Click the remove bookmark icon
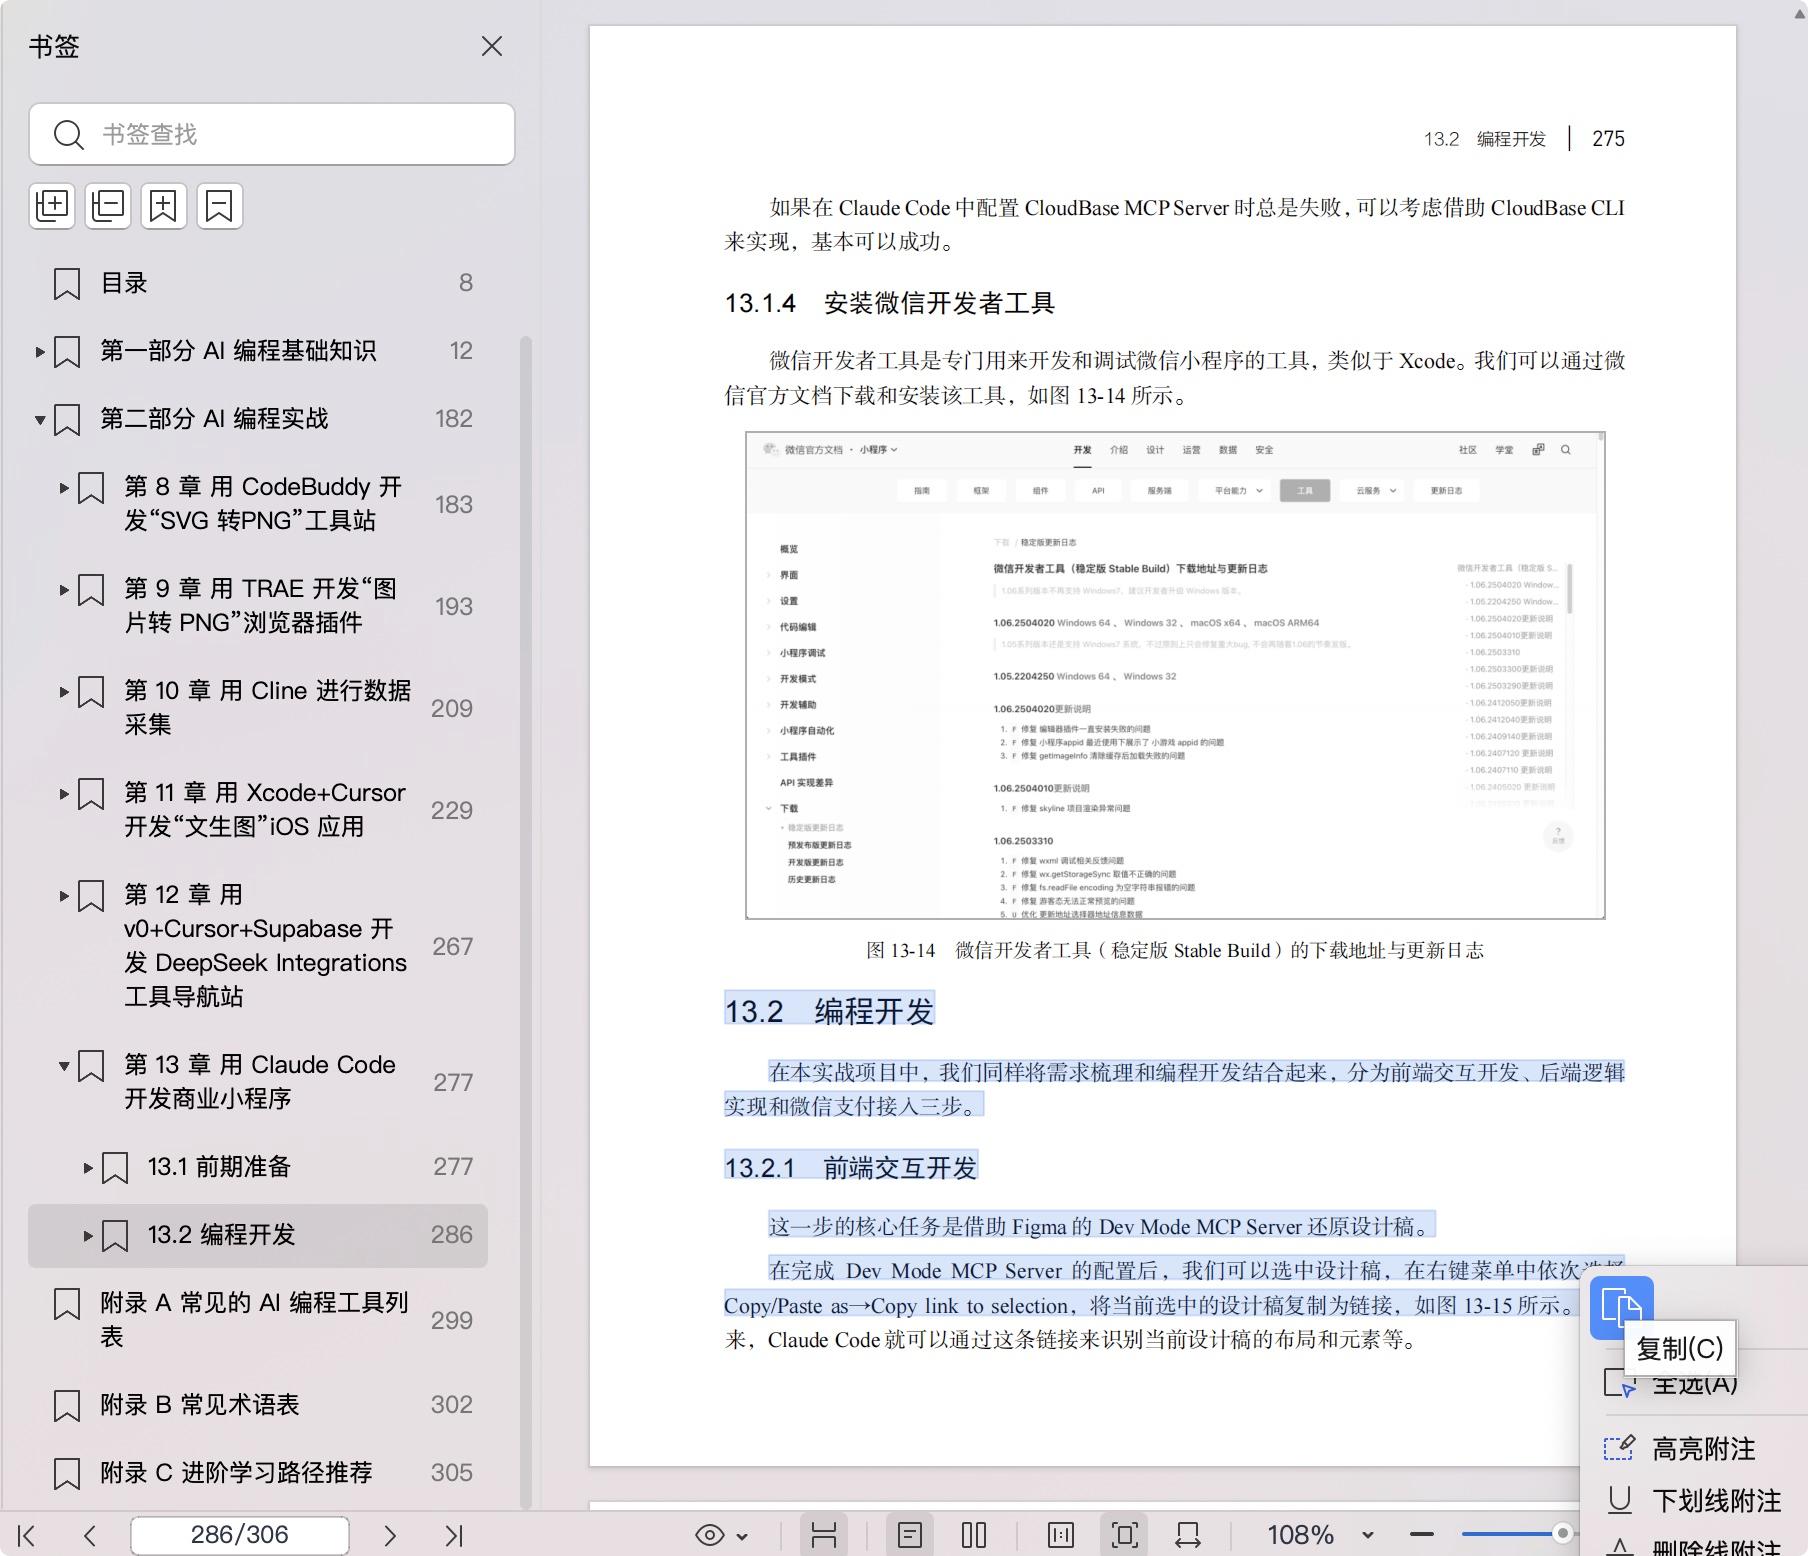 (219, 206)
